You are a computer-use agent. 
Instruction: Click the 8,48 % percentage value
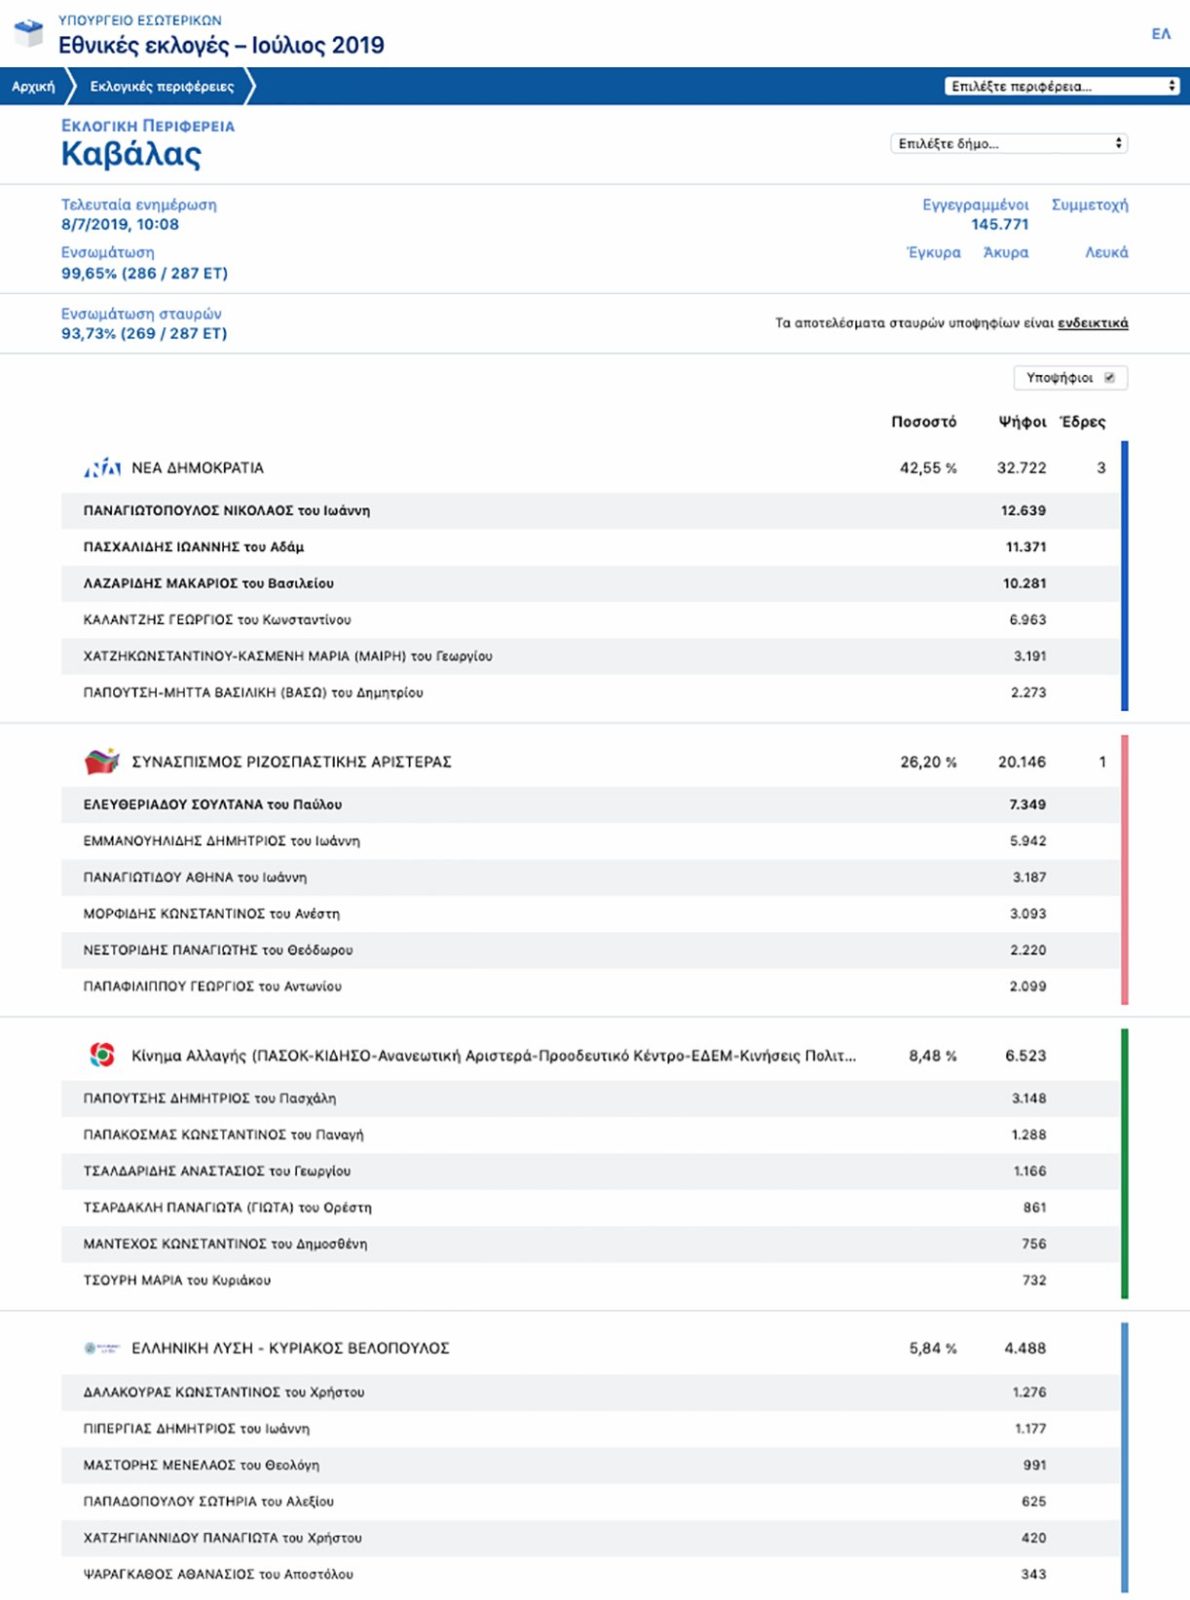pos(933,1056)
